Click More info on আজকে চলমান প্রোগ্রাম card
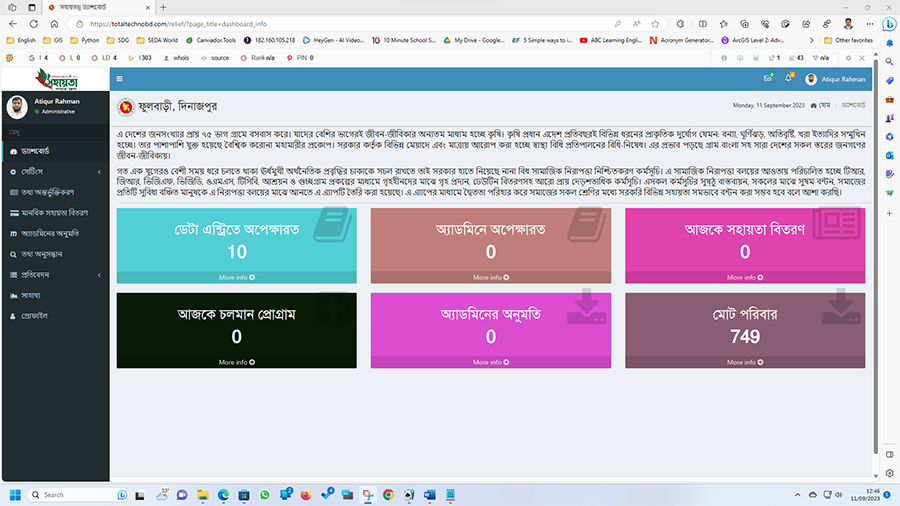 click(236, 362)
